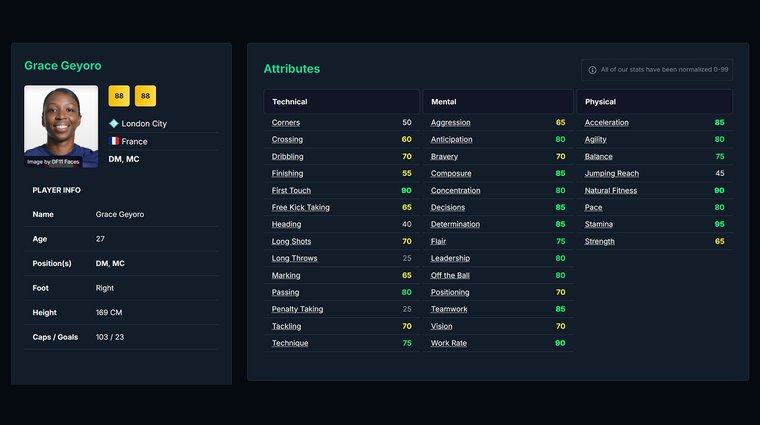The image size is (760, 425).
Task: Click the Physical column header
Action: pos(600,102)
